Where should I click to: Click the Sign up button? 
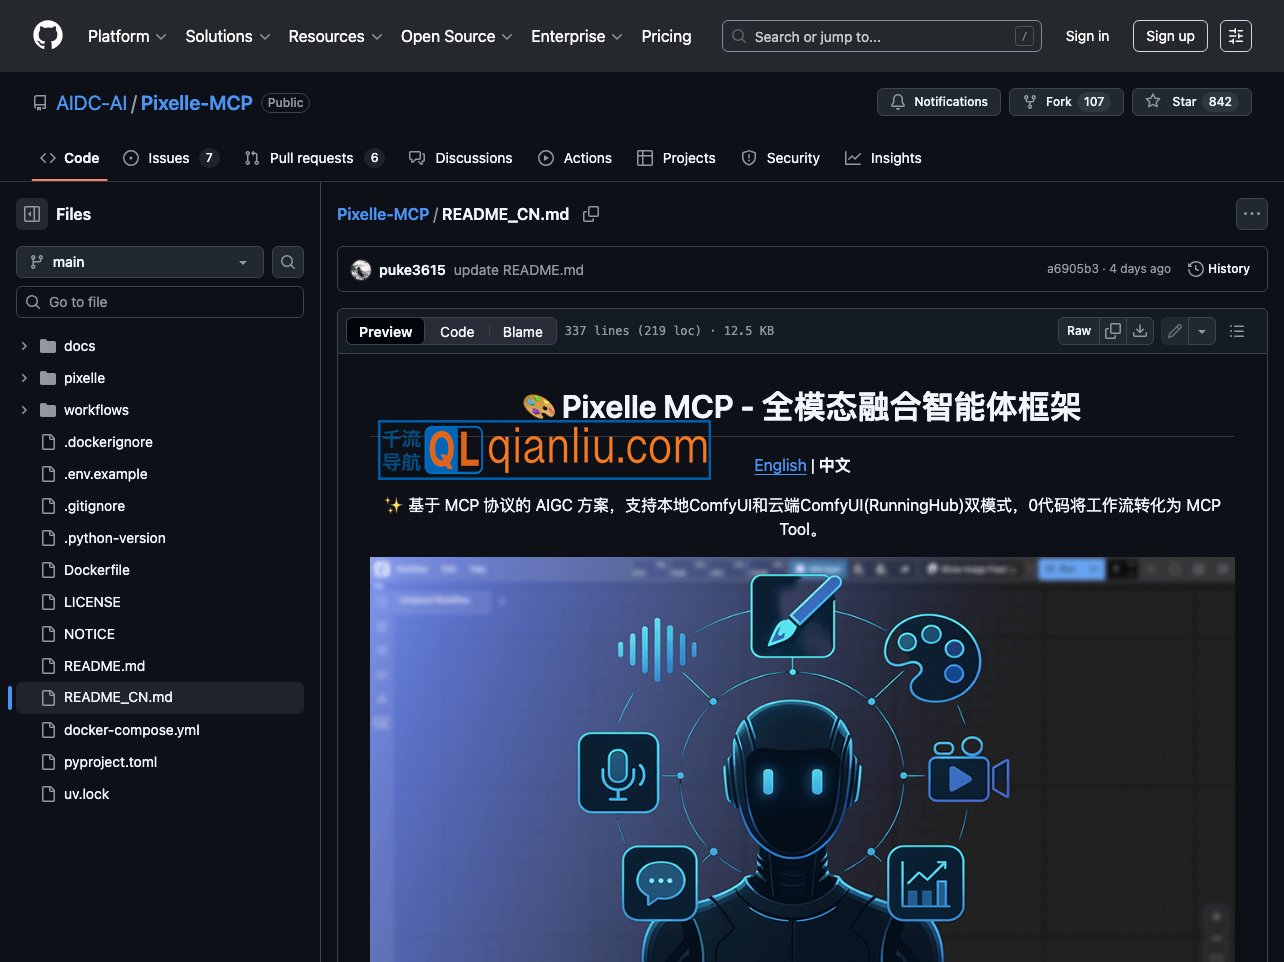[x=1170, y=36]
